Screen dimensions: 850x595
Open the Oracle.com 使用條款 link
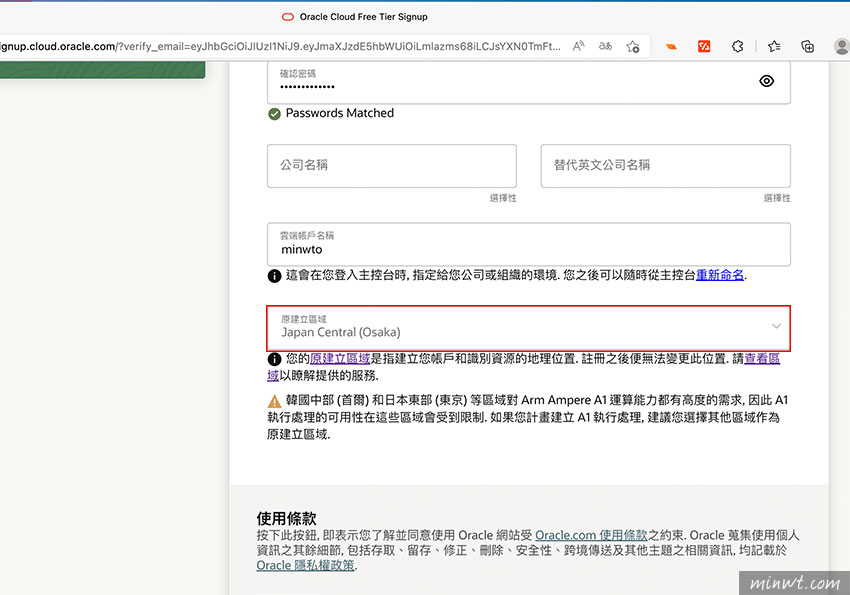pos(591,535)
